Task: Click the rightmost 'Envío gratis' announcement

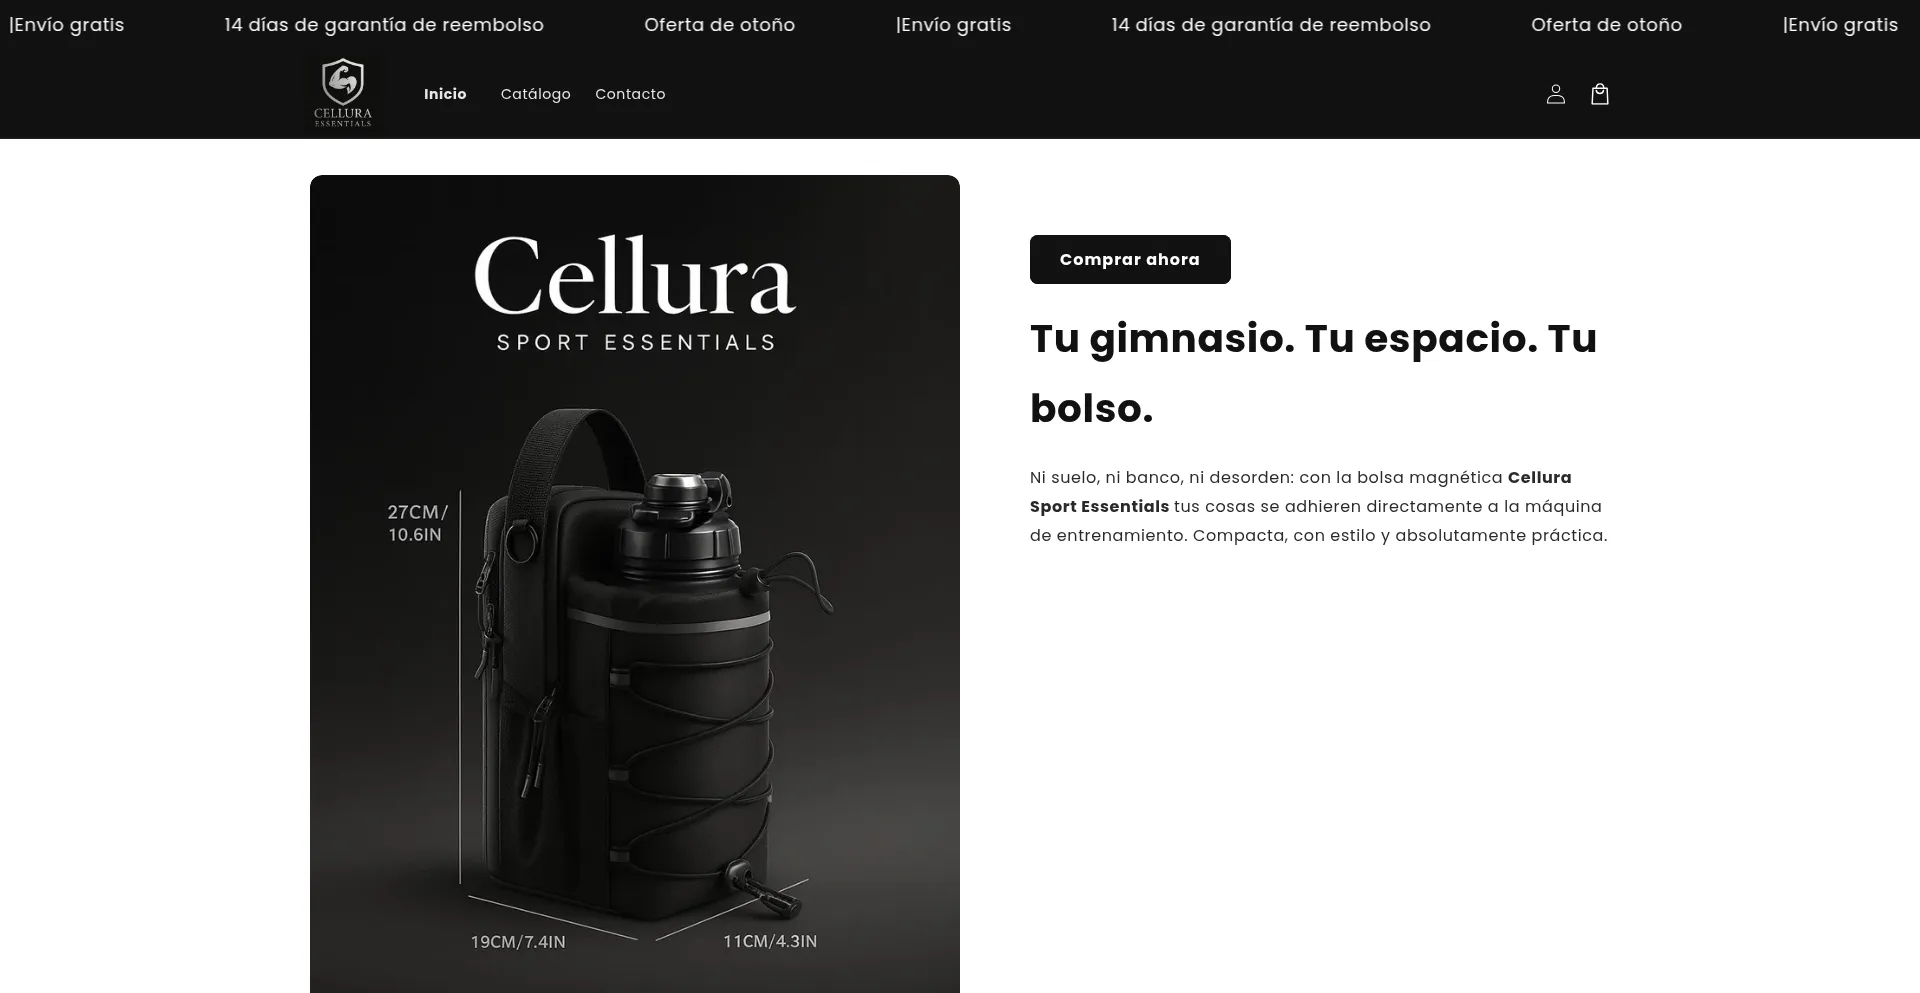Action: coord(1841,25)
